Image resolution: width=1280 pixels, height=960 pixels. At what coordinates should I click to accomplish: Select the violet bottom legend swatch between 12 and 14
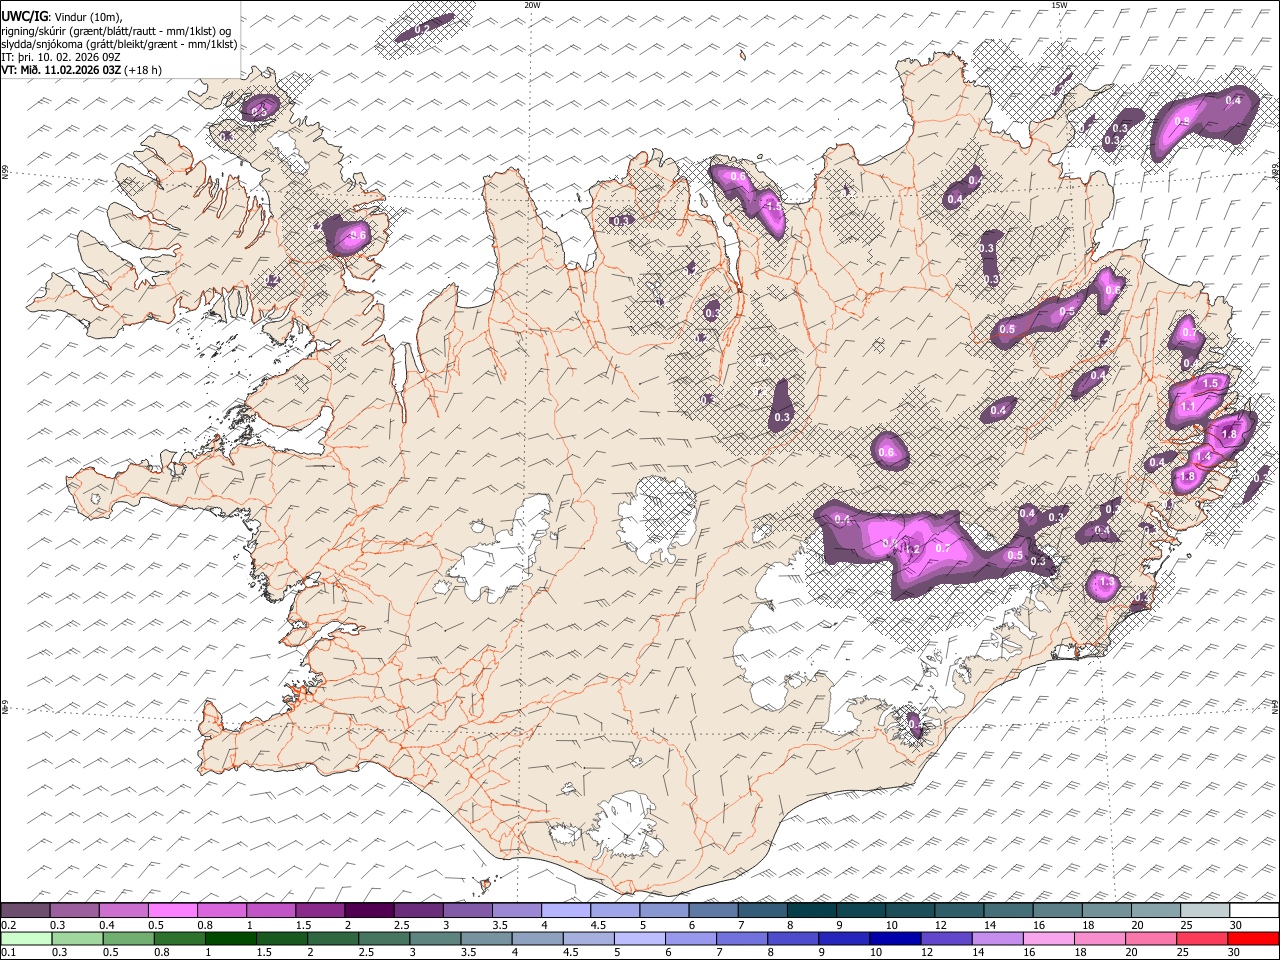(944, 939)
